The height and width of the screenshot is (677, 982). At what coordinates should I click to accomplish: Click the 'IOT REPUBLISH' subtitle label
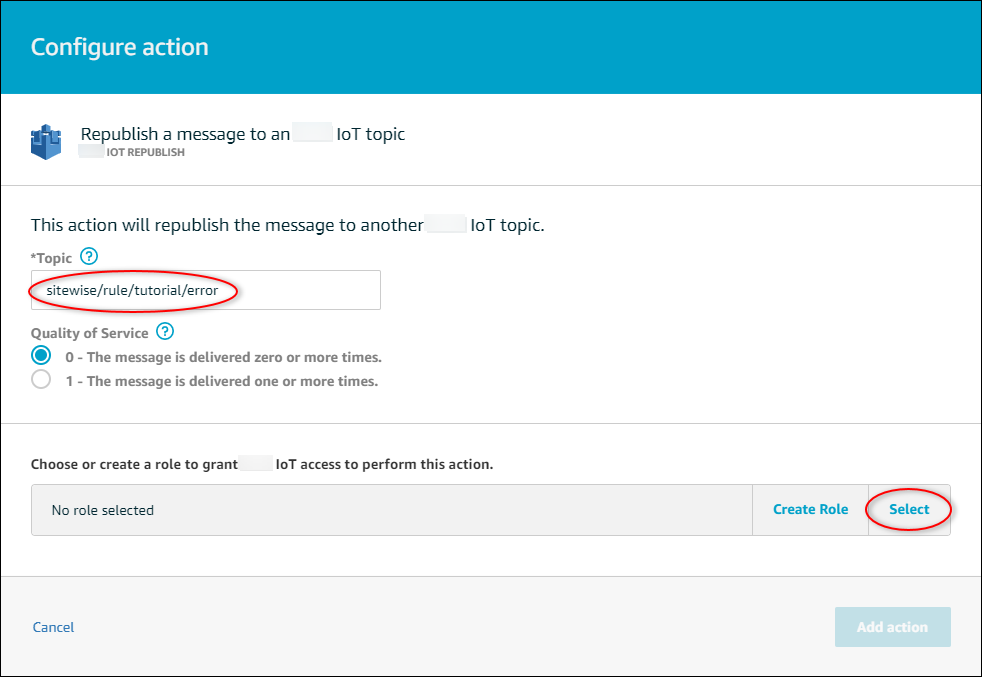click(144, 153)
